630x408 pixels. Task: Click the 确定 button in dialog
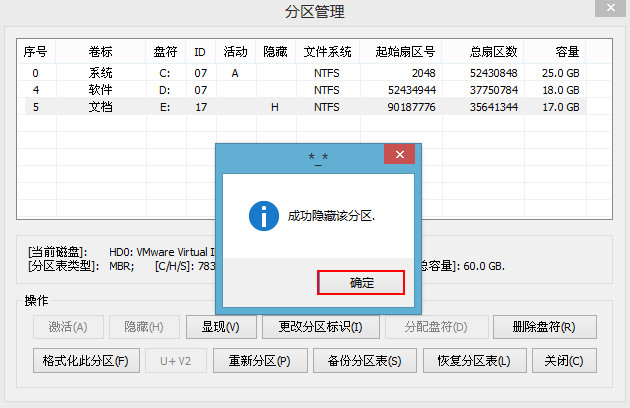click(361, 283)
